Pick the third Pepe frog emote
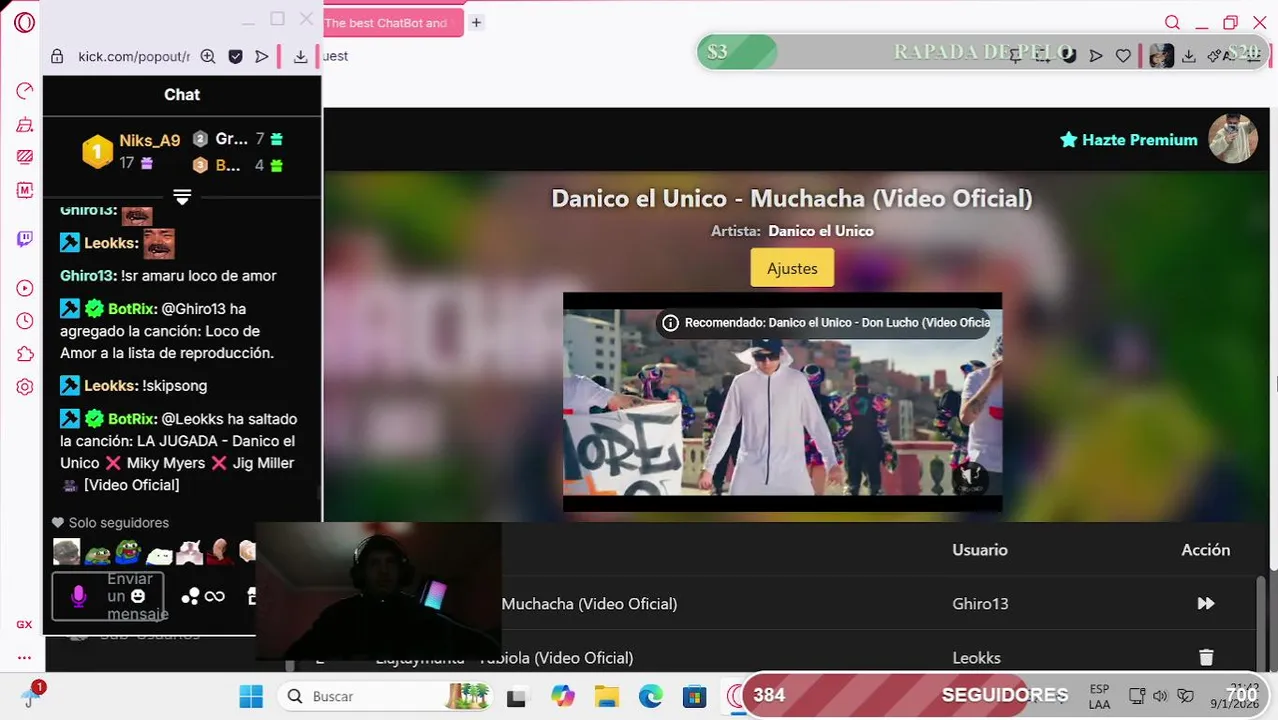The image size is (1278, 720). coord(128,551)
